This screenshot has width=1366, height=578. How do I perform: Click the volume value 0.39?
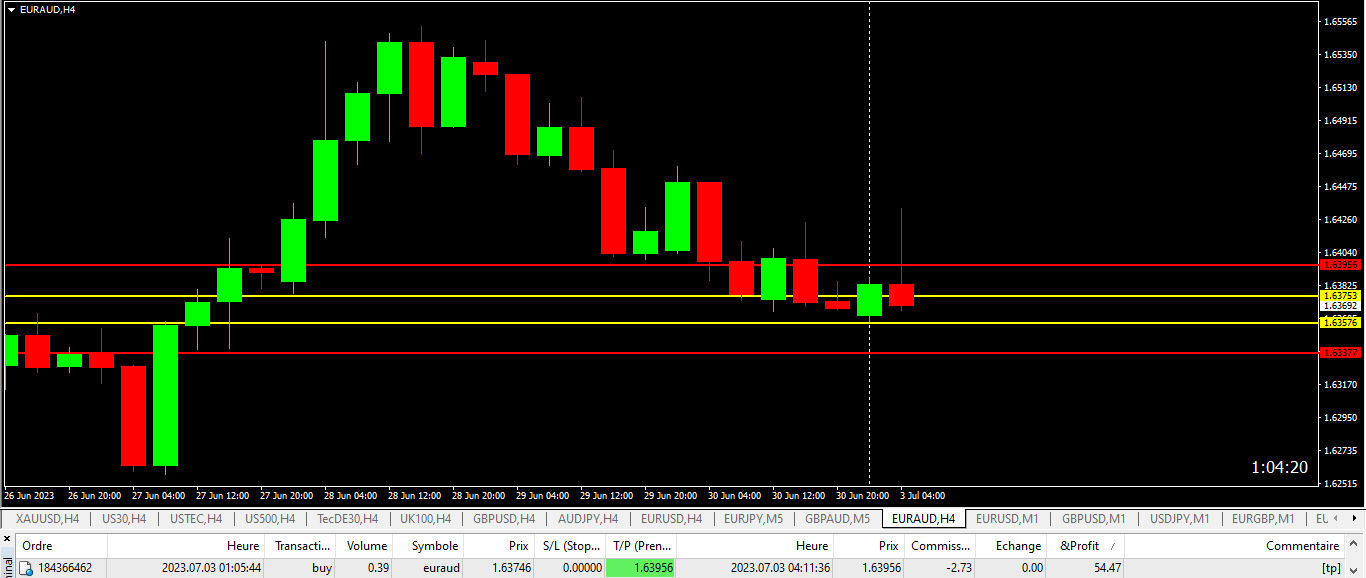(378, 568)
